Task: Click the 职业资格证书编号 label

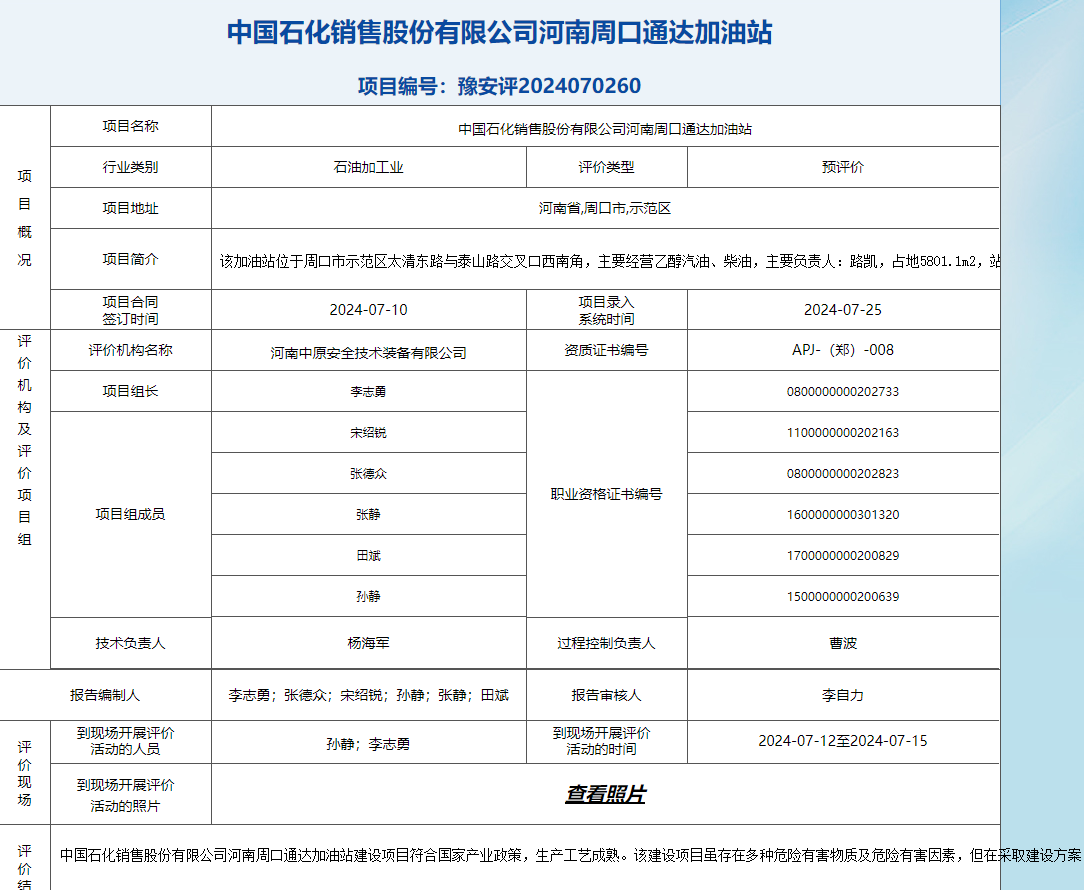Action: [x=606, y=494]
